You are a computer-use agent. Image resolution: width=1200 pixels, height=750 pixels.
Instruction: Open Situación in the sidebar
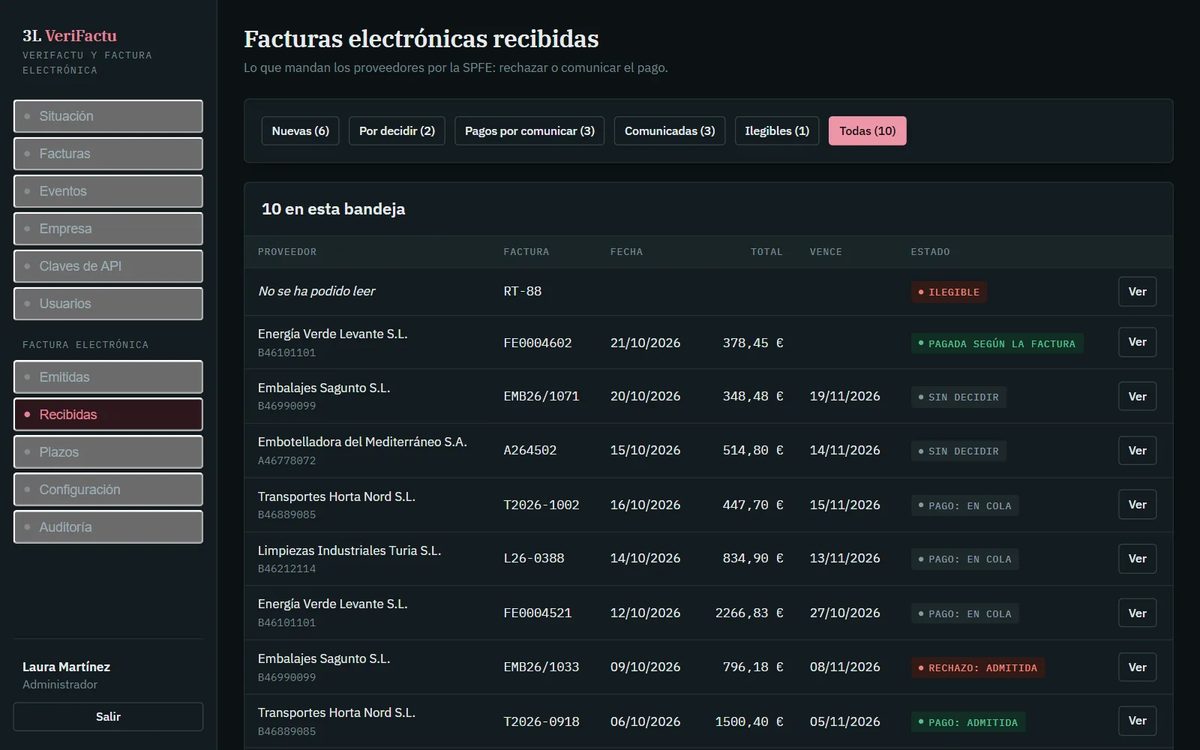pos(108,116)
